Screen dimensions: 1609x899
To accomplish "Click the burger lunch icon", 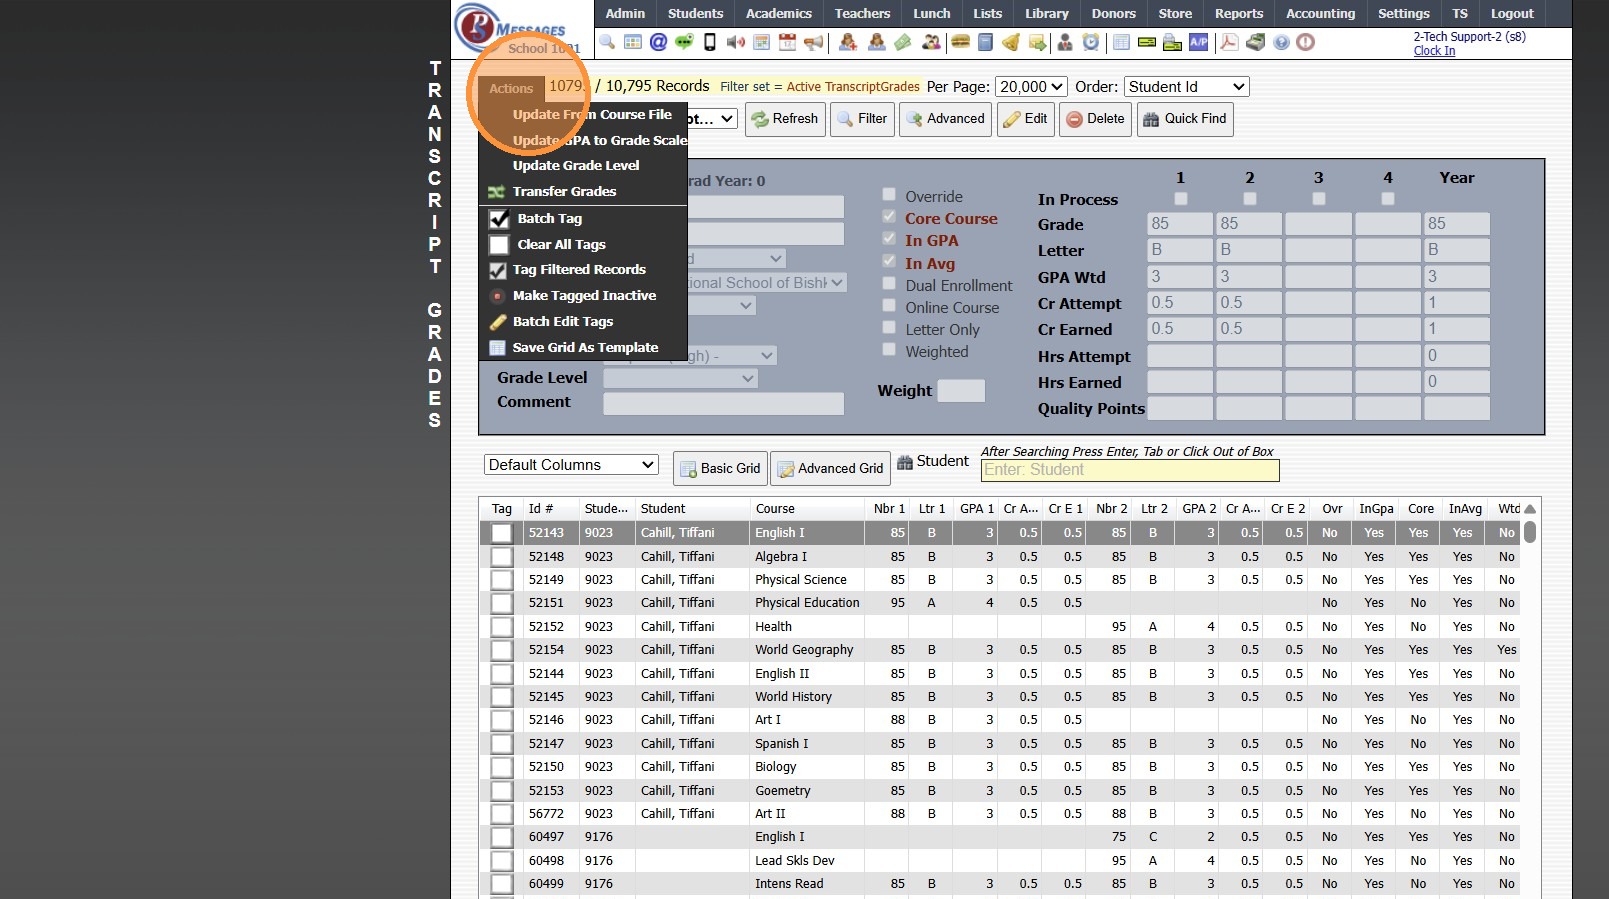I will 960,42.
